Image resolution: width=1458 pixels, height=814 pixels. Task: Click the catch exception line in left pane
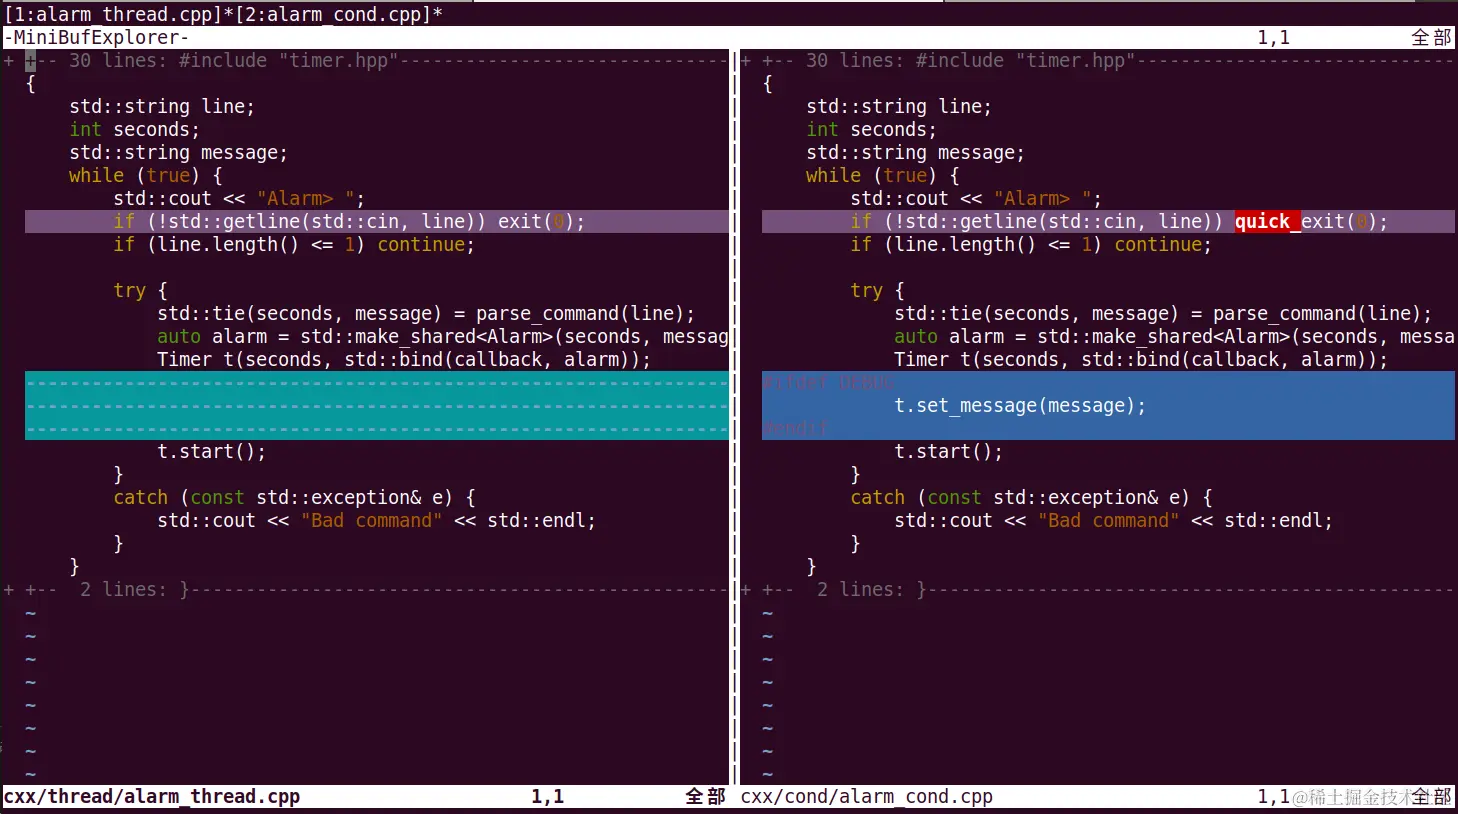click(294, 497)
